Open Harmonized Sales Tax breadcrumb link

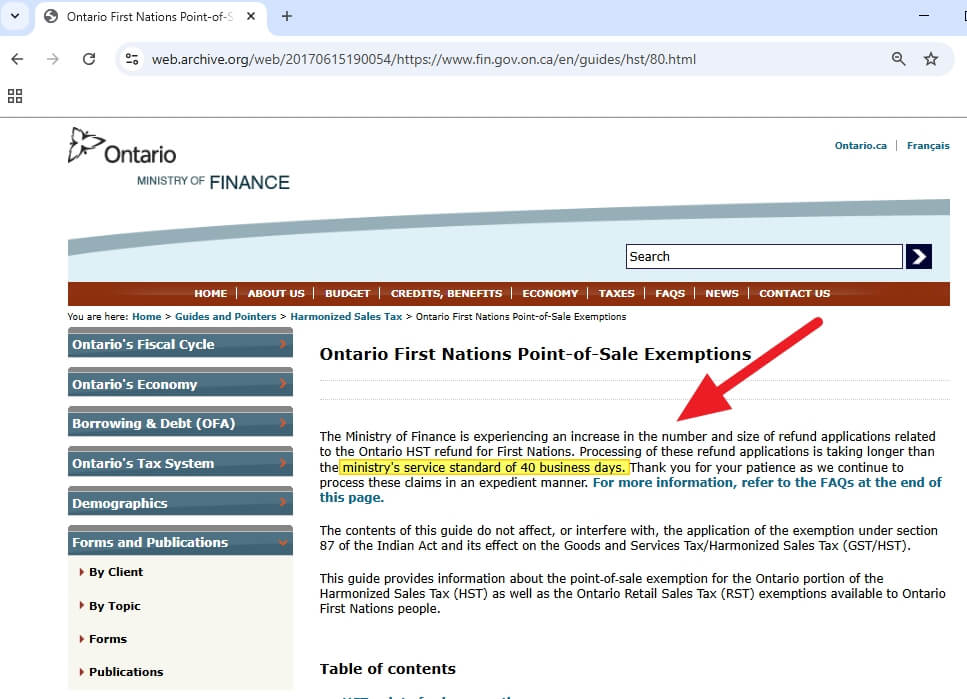(x=346, y=316)
